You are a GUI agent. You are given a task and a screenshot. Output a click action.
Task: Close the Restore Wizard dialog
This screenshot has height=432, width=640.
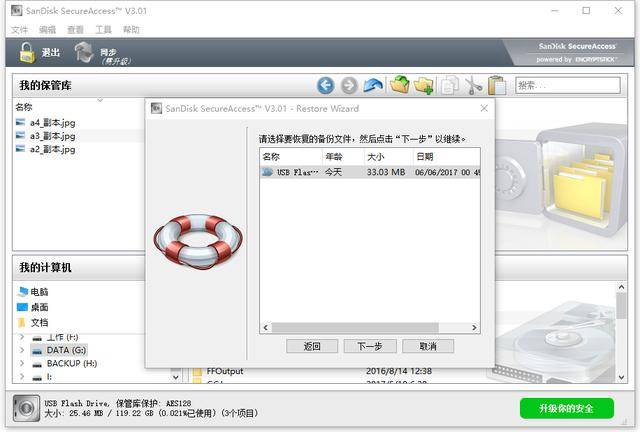click(x=484, y=108)
